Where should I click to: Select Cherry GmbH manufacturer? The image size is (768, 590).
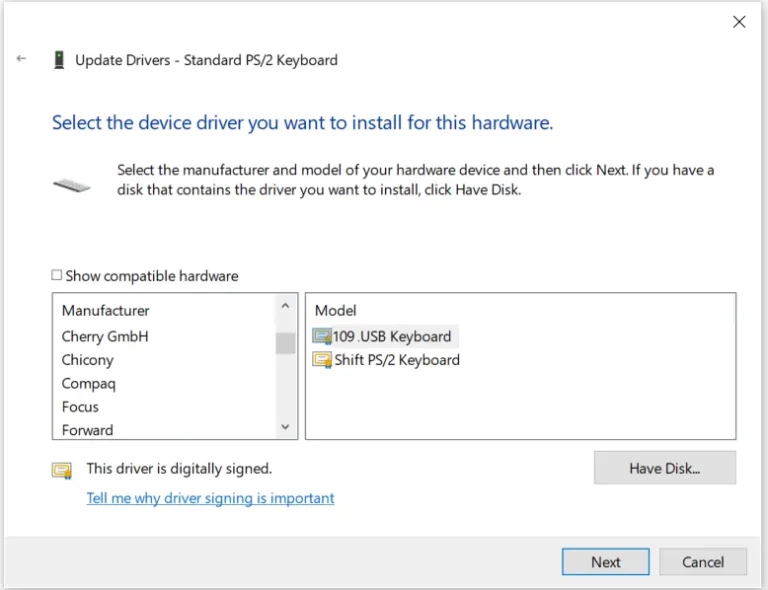tap(105, 336)
